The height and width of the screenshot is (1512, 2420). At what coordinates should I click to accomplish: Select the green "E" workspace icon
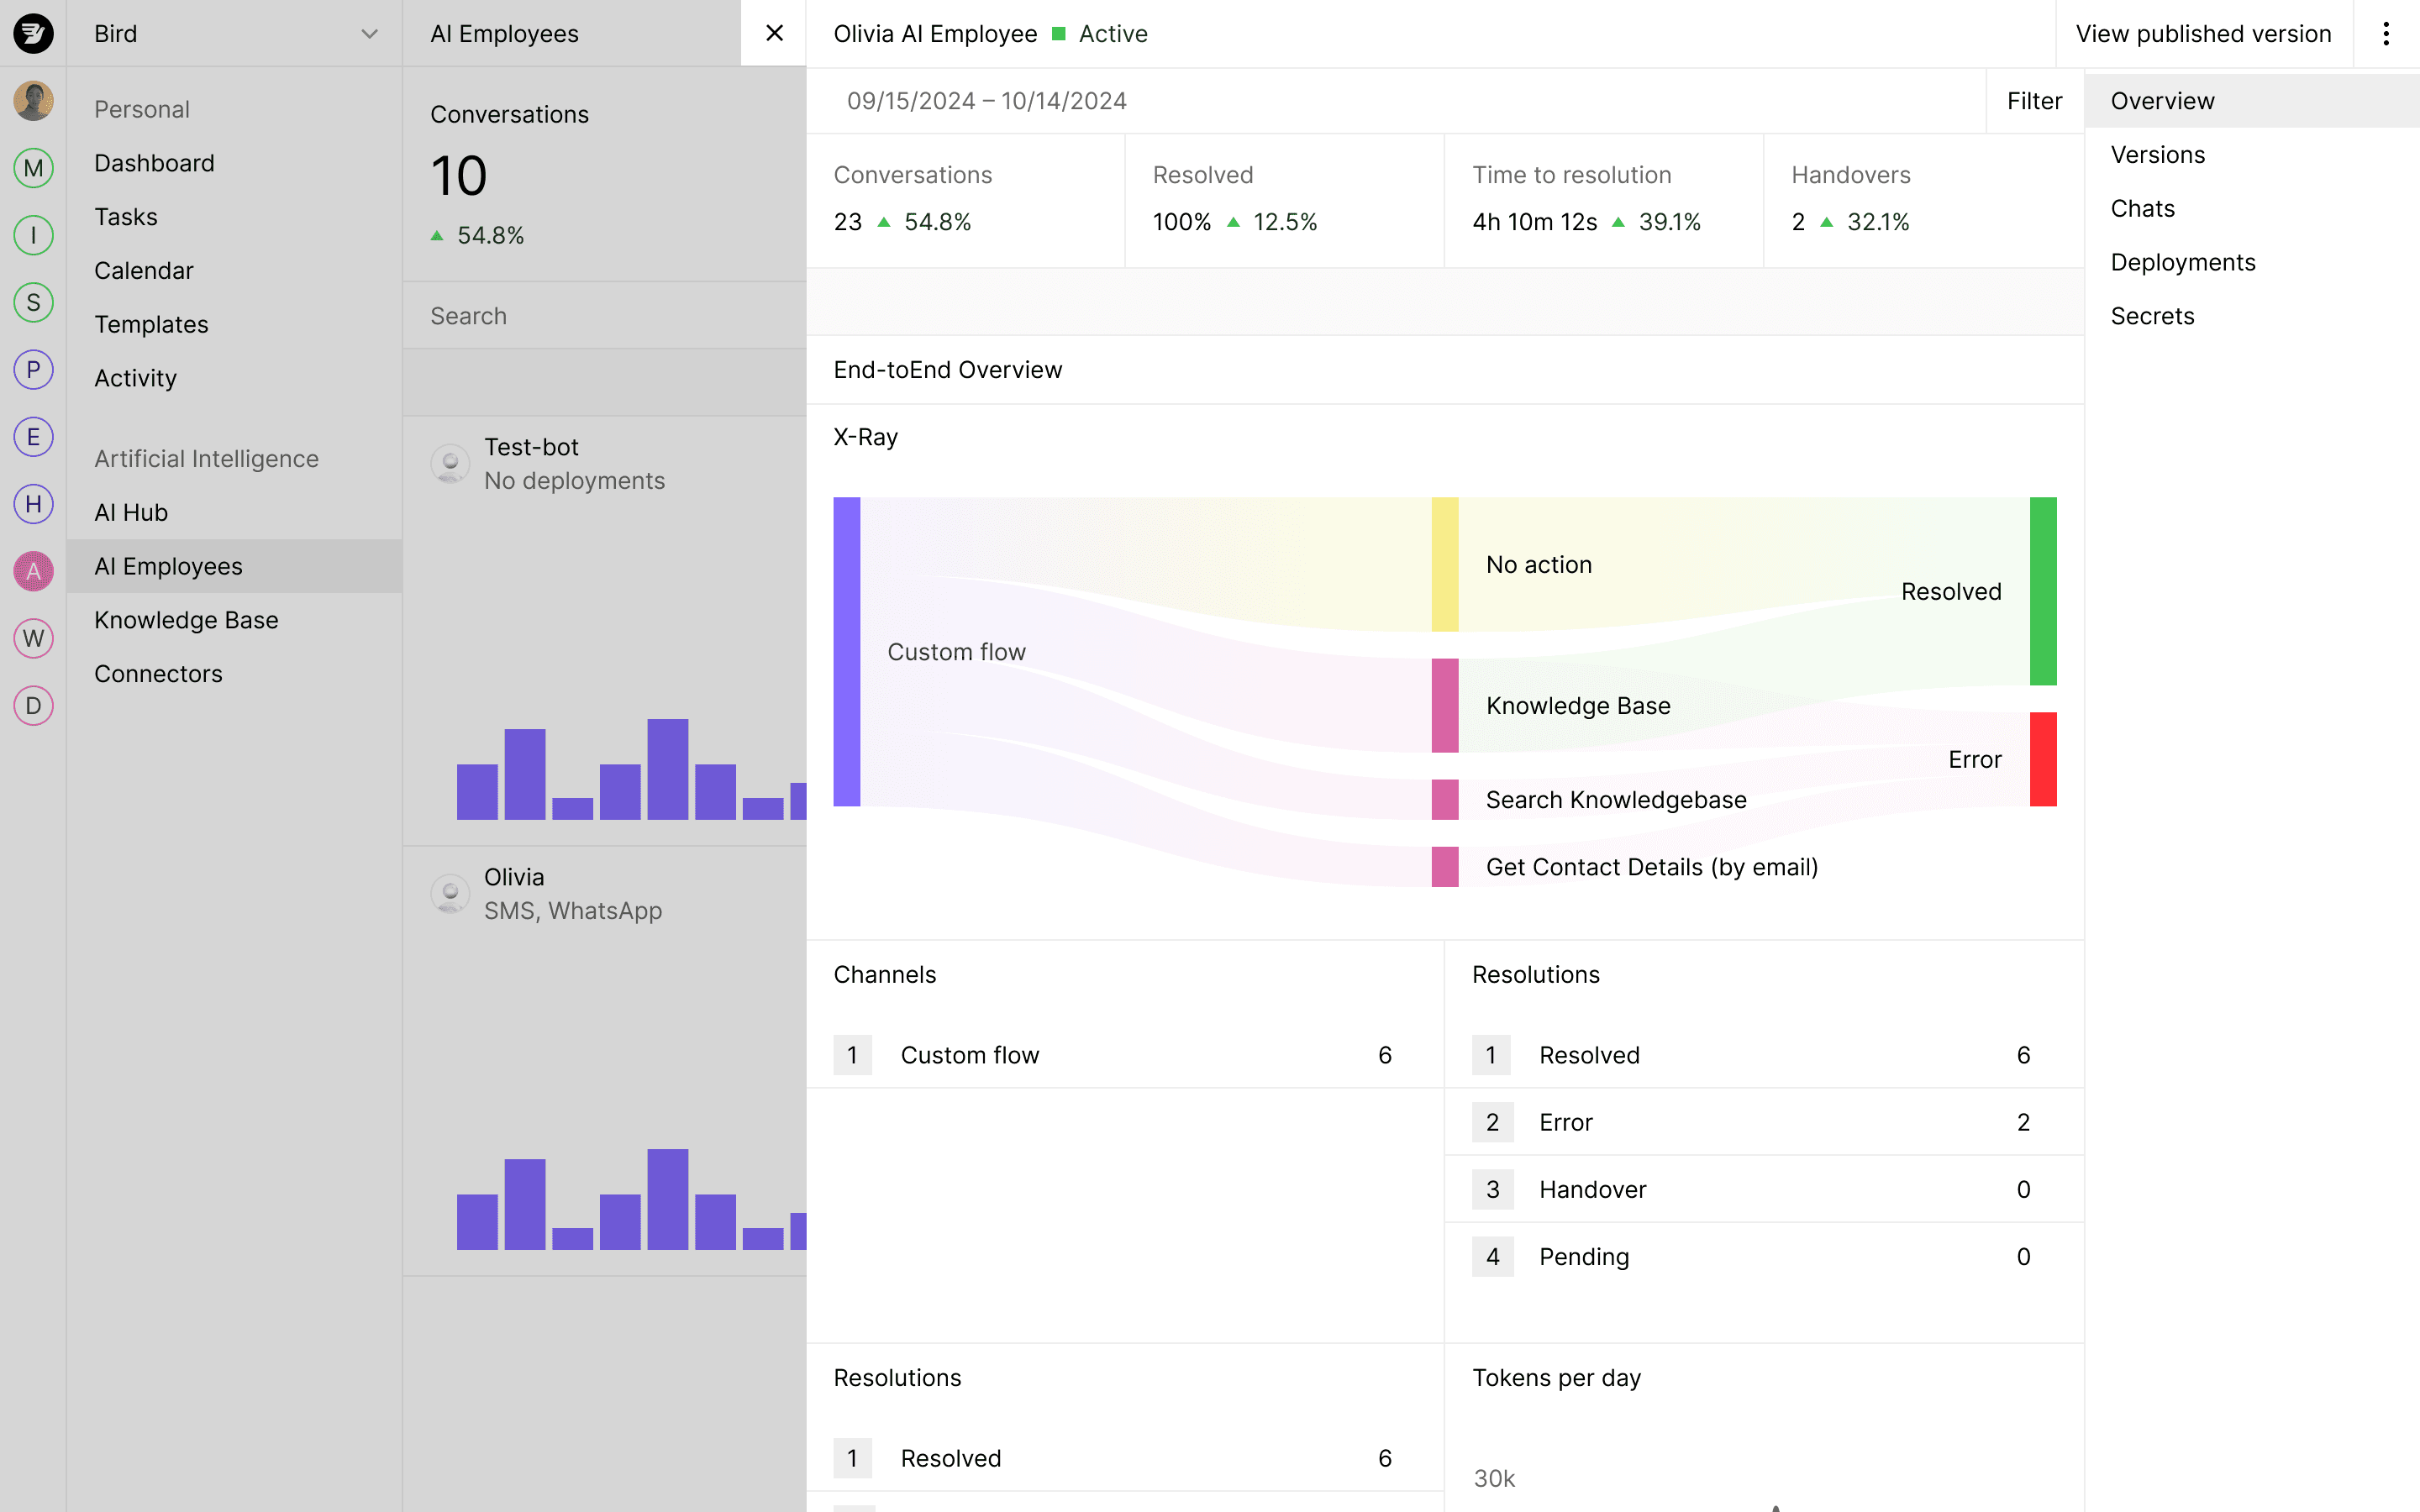click(33, 437)
